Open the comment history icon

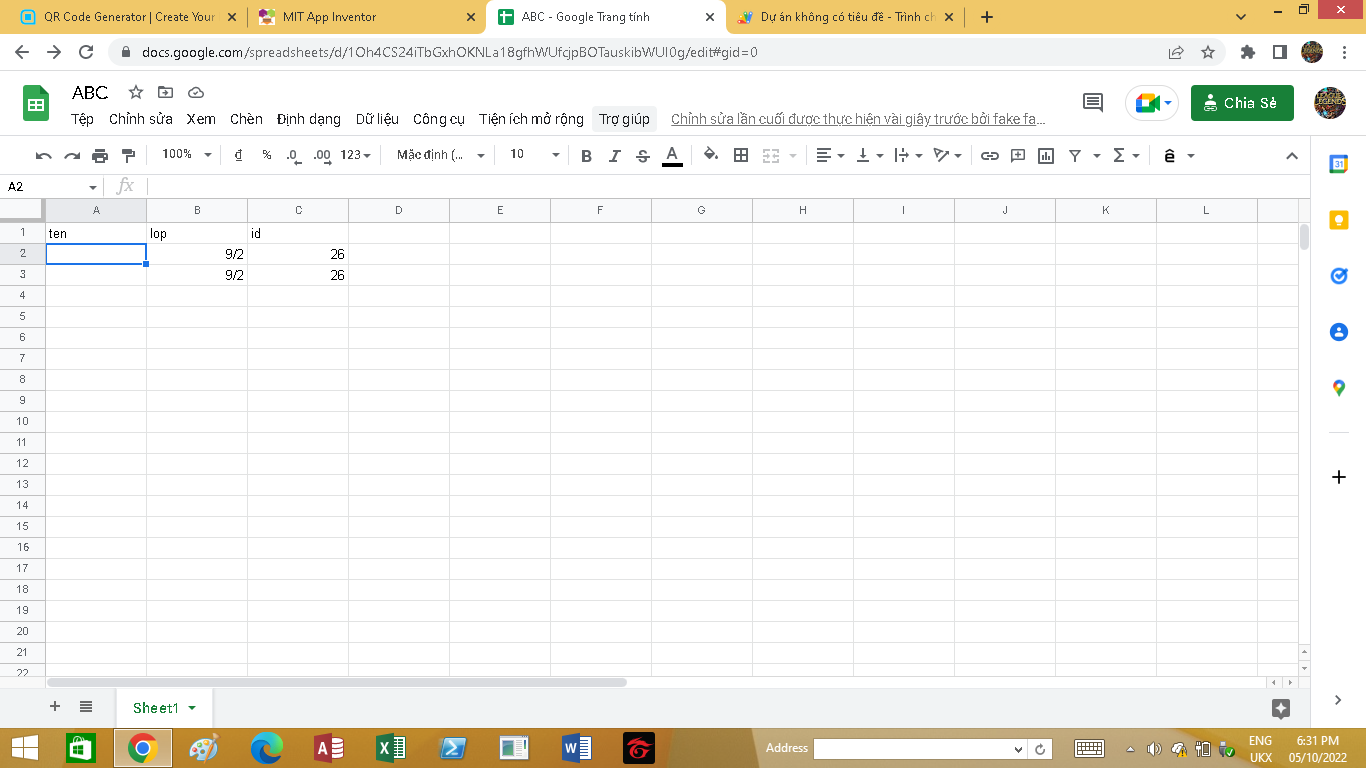click(1093, 102)
